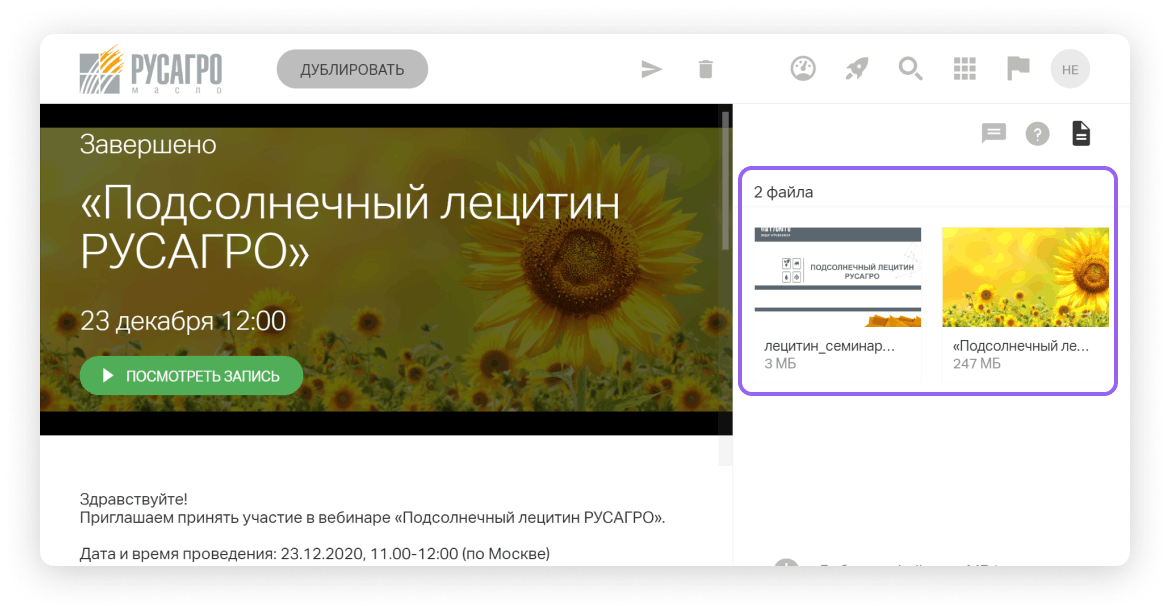Click the 'Здравствуйте!' greeting line
This screenshot has height=612, width=1170.
pyautogui.click(x=134, y=499)
